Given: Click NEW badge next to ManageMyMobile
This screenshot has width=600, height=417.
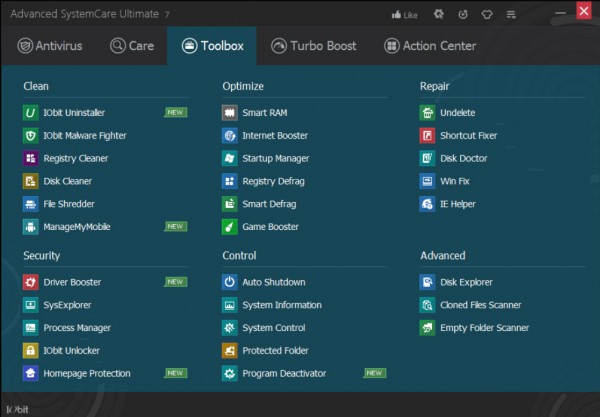Looking at the screenshot, I should coord(176,226).
